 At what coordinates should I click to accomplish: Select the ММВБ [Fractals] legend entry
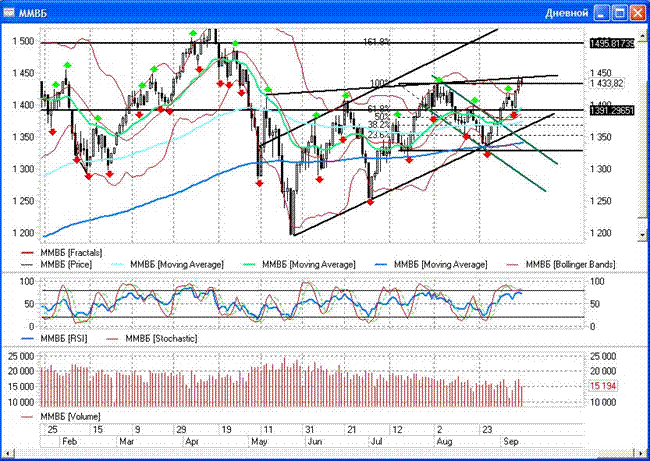[x=71, y=252]
